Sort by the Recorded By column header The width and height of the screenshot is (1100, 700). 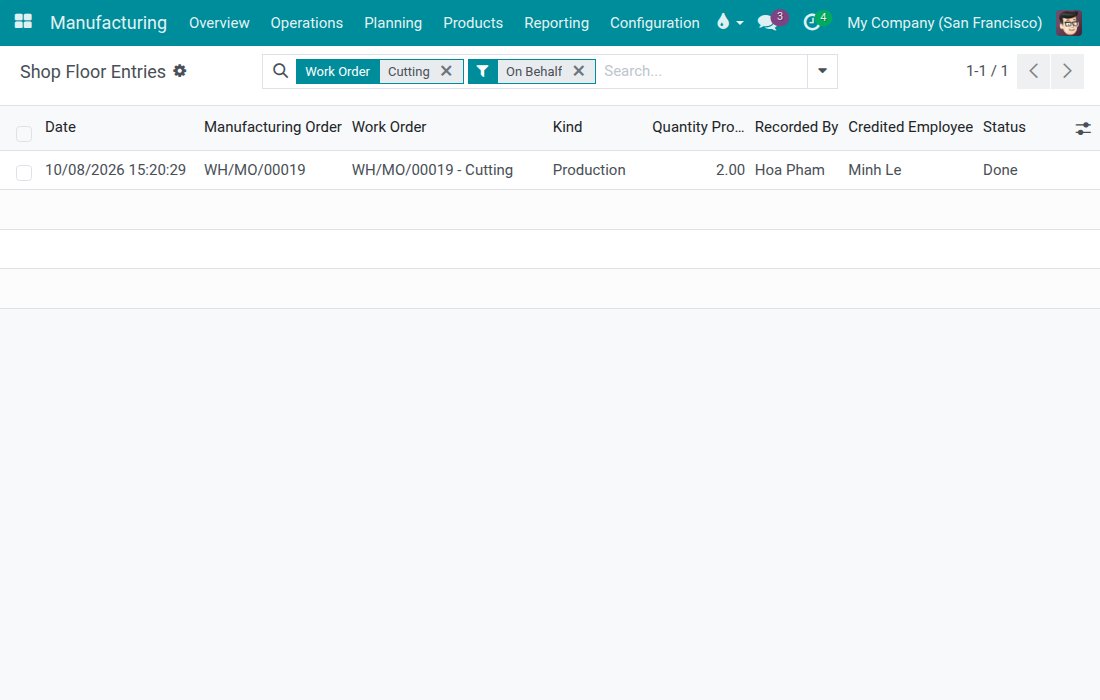click(796, 127)
